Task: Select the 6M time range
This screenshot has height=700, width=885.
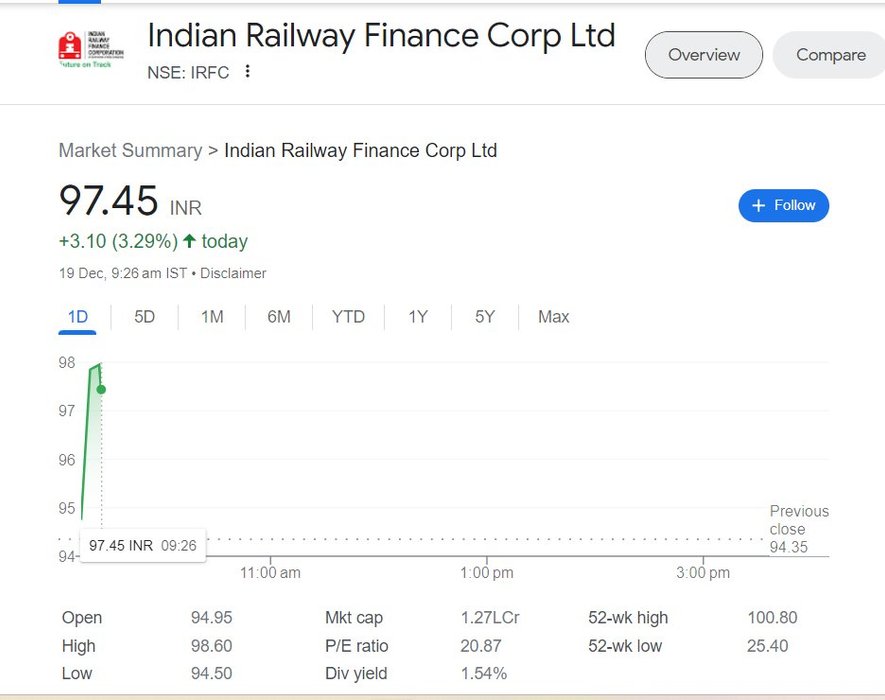Action: (x=279, y=317)
